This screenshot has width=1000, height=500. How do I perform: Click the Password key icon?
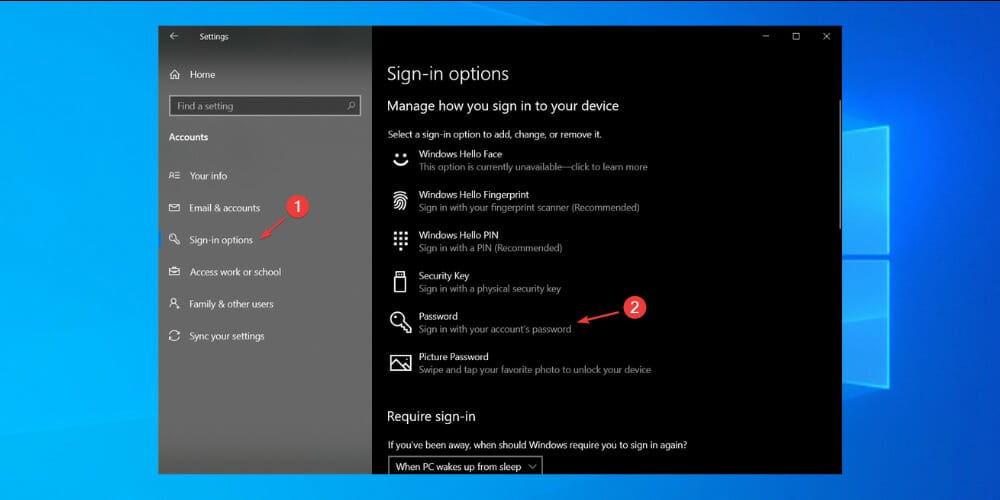[x=401, y=322]
